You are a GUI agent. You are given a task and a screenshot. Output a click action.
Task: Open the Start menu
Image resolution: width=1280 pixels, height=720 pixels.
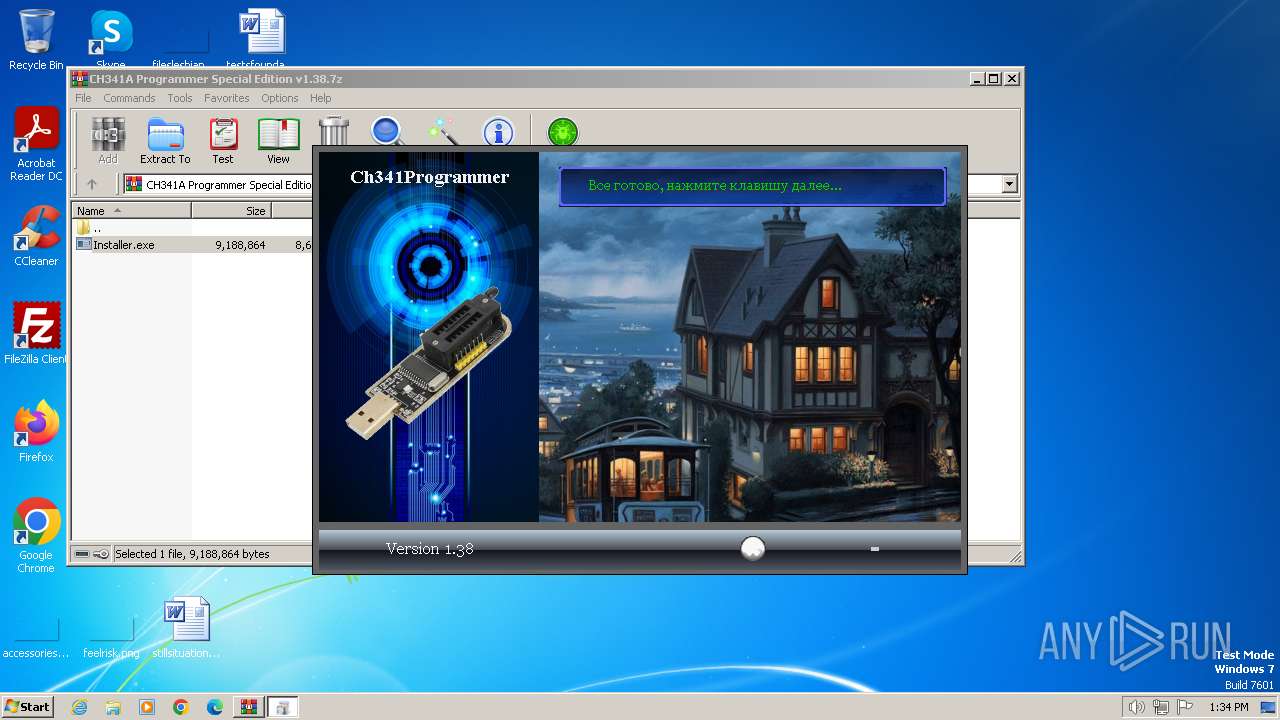(x=27, y=706)
